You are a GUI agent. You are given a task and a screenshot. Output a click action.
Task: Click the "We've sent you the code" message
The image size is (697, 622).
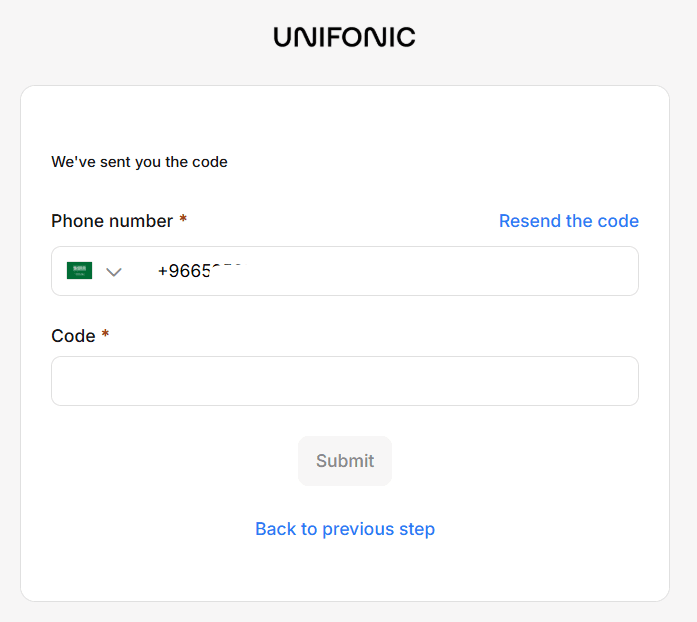tap(139, 162)
